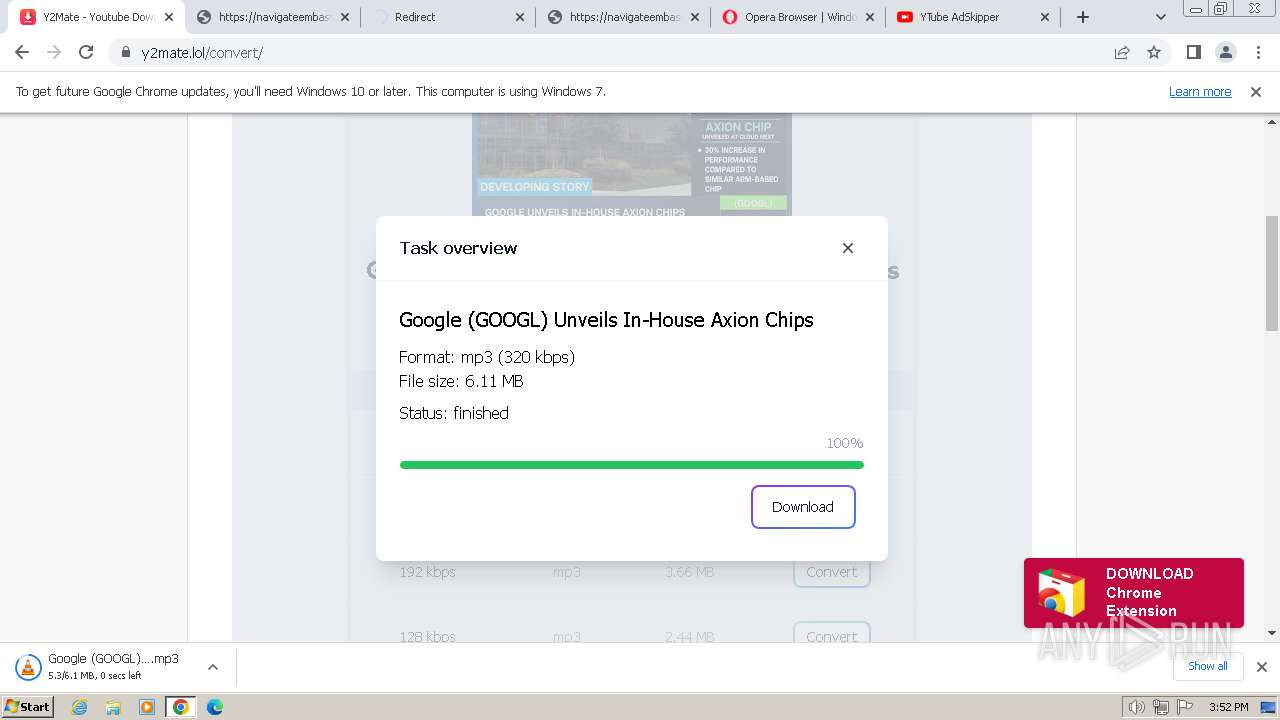The height and width of the screenshot is (720, 1280).
Task: Switch to the first navigateembas tab
Action: (273, 17)
